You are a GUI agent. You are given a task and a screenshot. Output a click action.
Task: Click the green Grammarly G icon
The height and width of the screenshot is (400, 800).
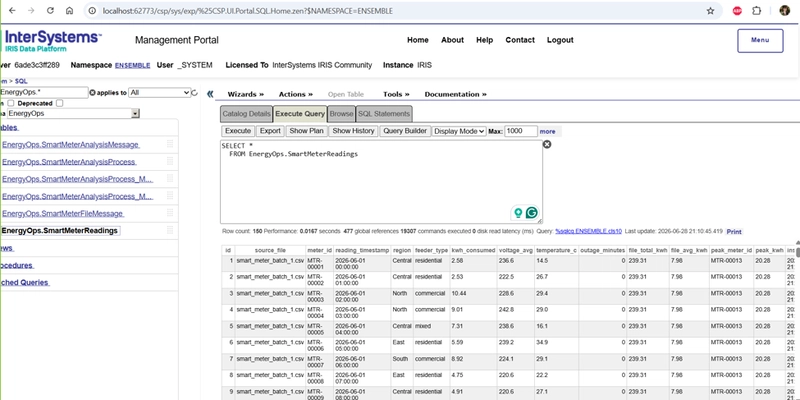coord(532,213)
